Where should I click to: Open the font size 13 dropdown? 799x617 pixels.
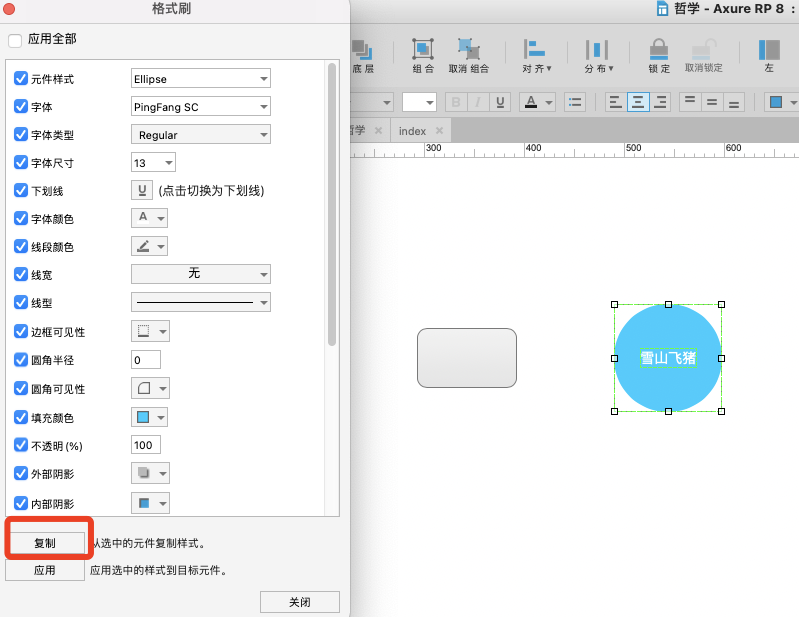click(x=153, y=163)
